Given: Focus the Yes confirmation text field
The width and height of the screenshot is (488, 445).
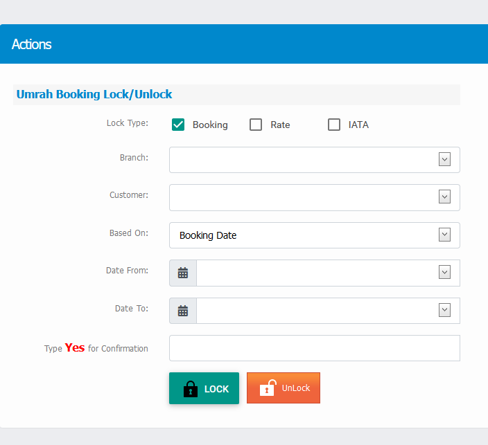Looking at the screenshot, I should [x=314, y=348].
